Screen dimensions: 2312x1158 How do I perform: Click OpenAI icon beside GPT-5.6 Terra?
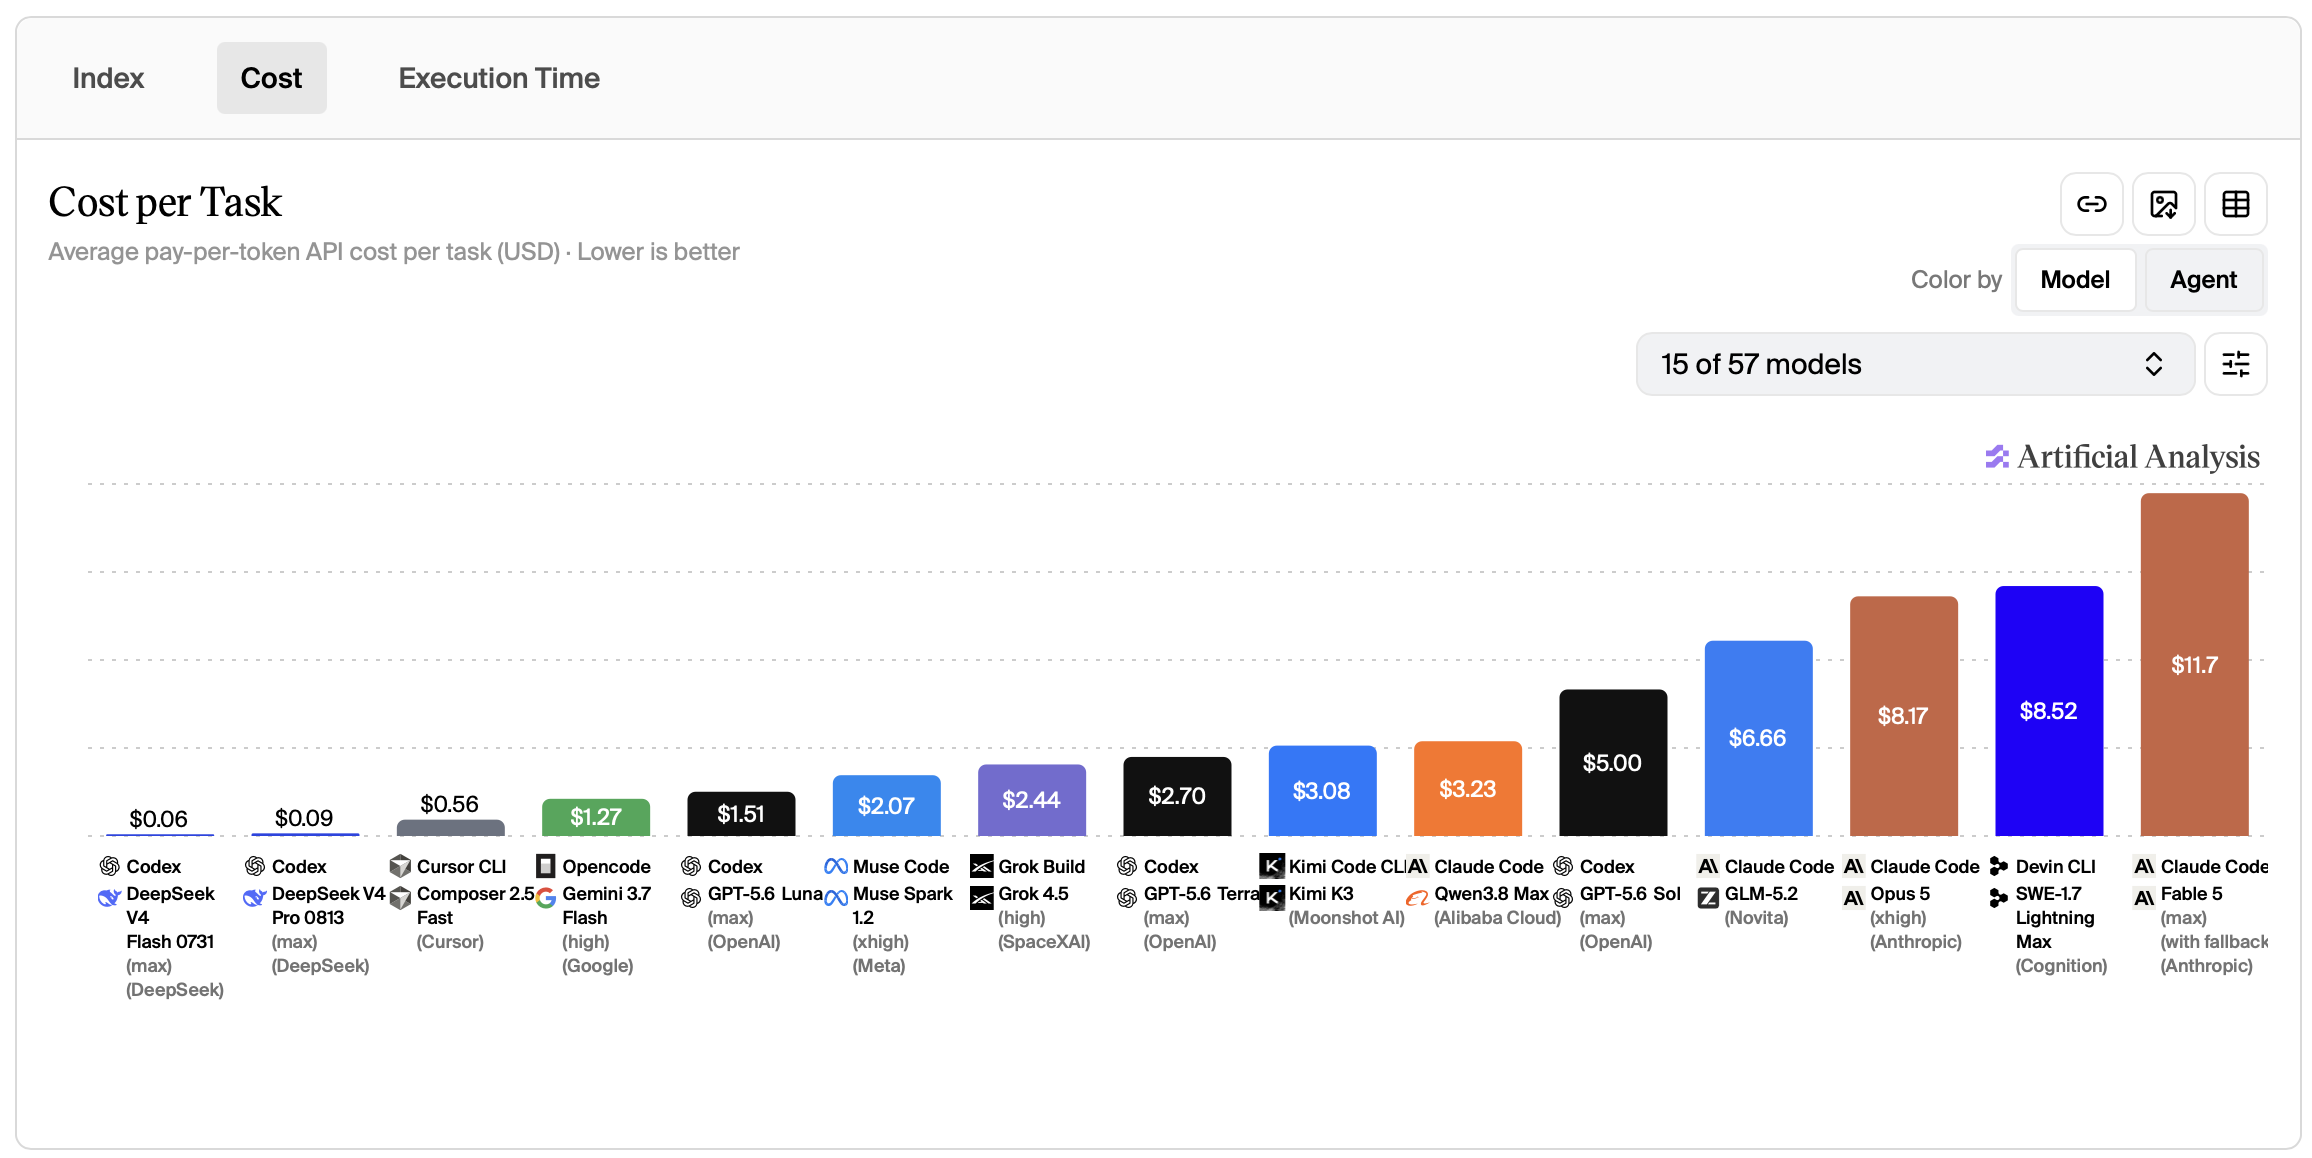[1127, 897]
